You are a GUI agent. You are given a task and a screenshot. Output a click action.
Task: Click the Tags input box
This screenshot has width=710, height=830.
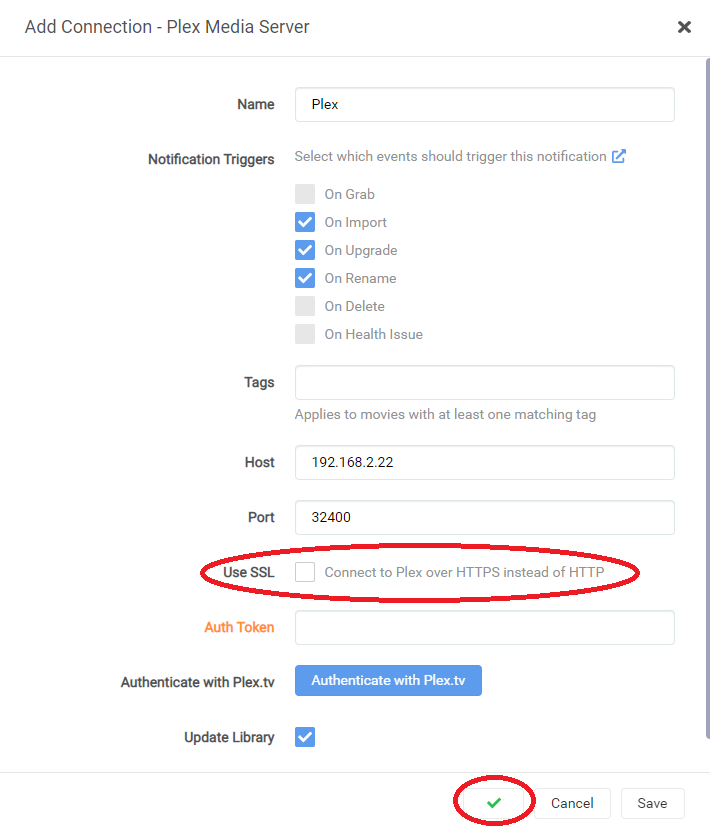pos(484,382)
